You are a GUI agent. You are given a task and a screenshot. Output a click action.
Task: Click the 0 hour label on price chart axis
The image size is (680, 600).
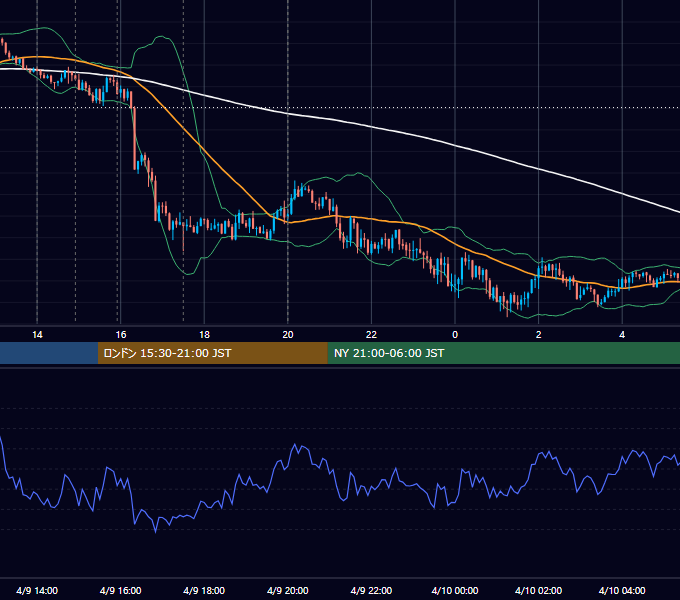pyautogui.click(x=455, y=335)
